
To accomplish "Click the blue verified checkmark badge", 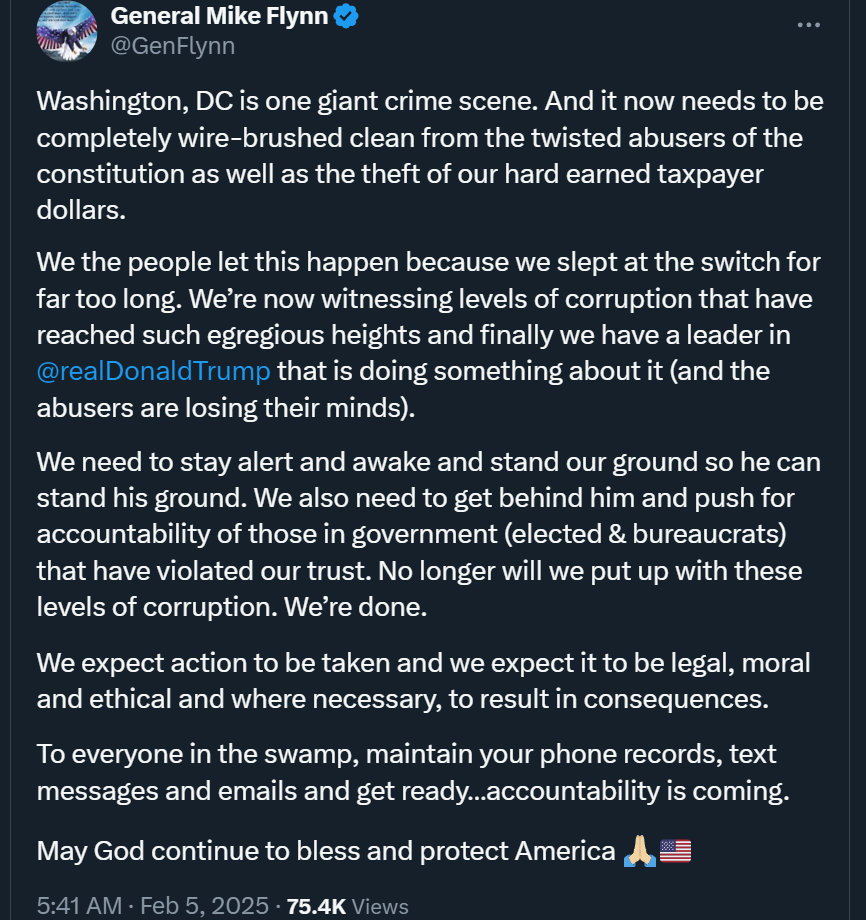I will [346, 16].
